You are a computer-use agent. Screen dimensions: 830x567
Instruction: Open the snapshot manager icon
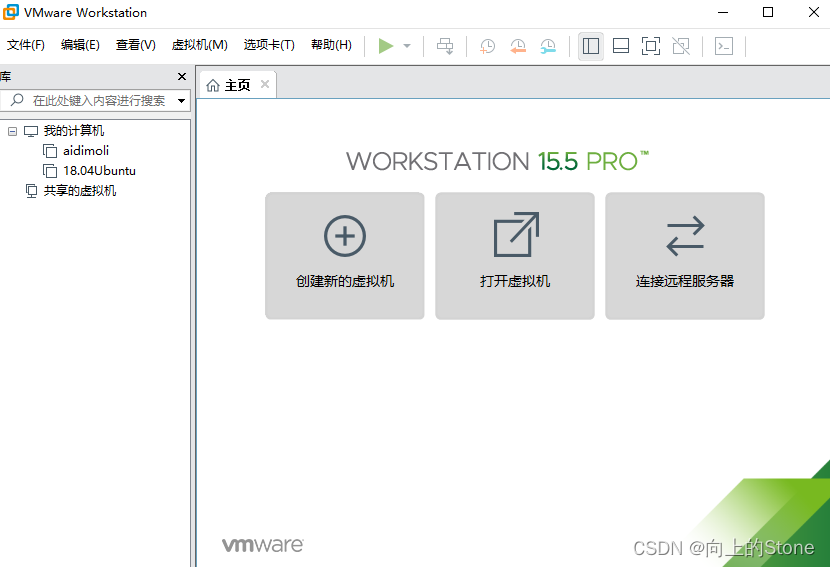[x=548, y=46]
